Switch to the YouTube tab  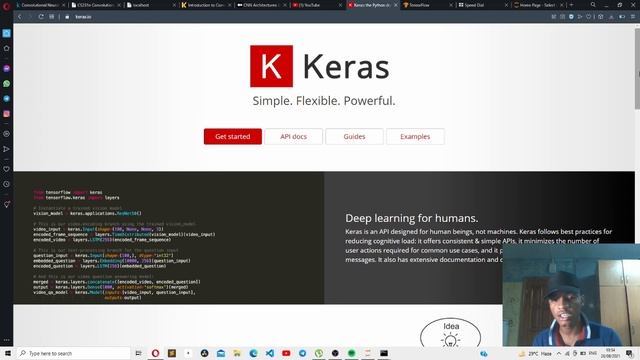pyautogui.click(x=316, y=5)
